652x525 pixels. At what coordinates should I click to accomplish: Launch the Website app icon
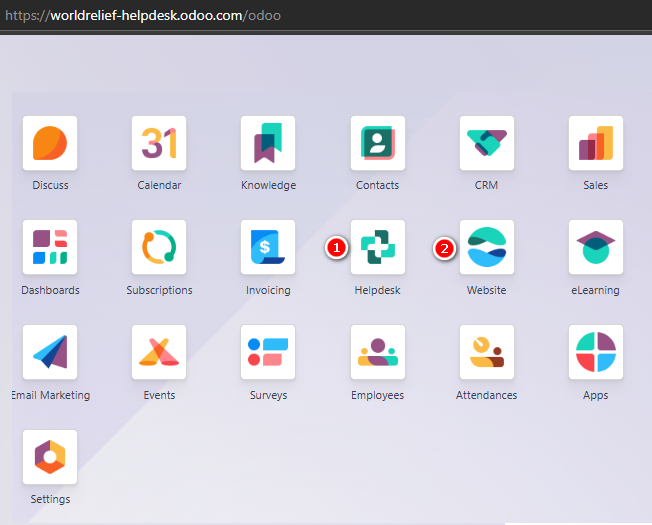tap(487, 247)
